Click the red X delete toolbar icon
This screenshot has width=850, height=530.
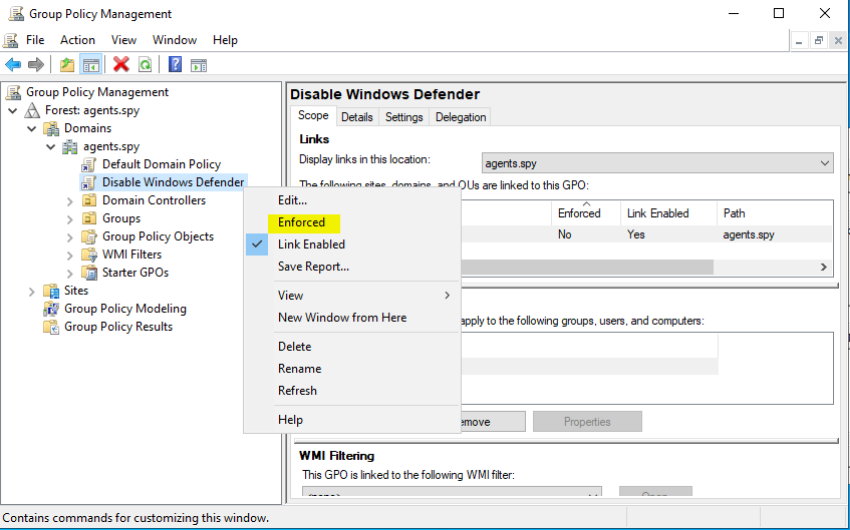pyautogui.click(x=121, y=65)
